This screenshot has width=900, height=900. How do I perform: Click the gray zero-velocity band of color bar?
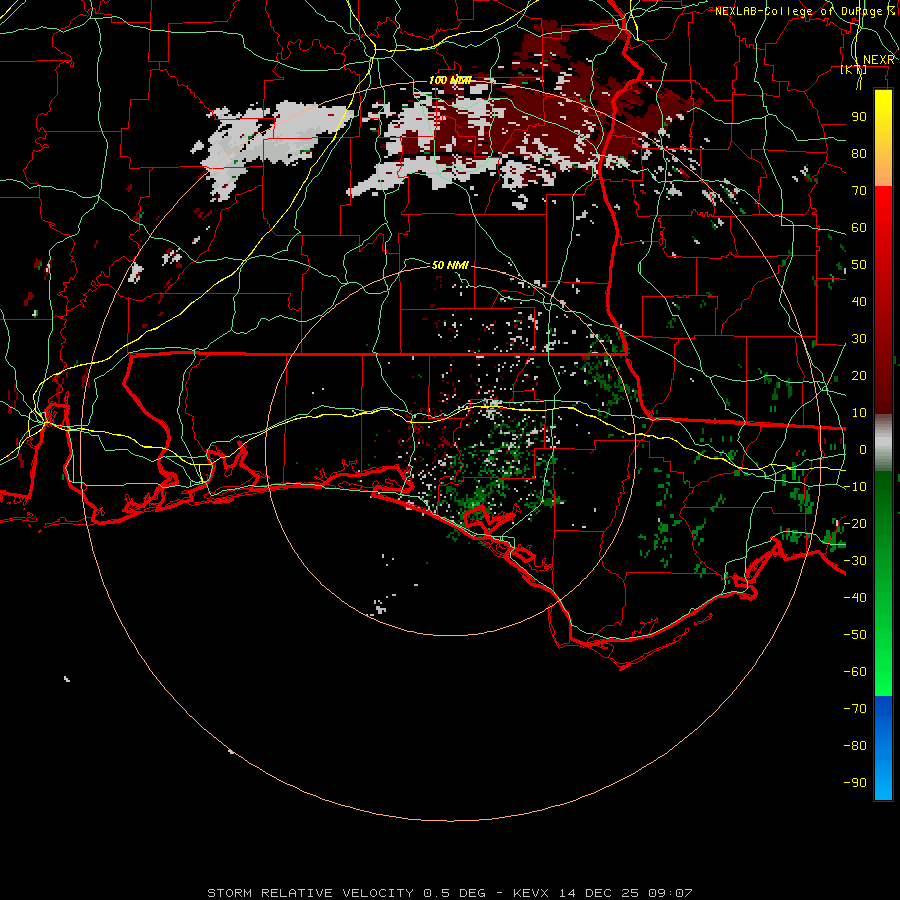click(883, 443)
